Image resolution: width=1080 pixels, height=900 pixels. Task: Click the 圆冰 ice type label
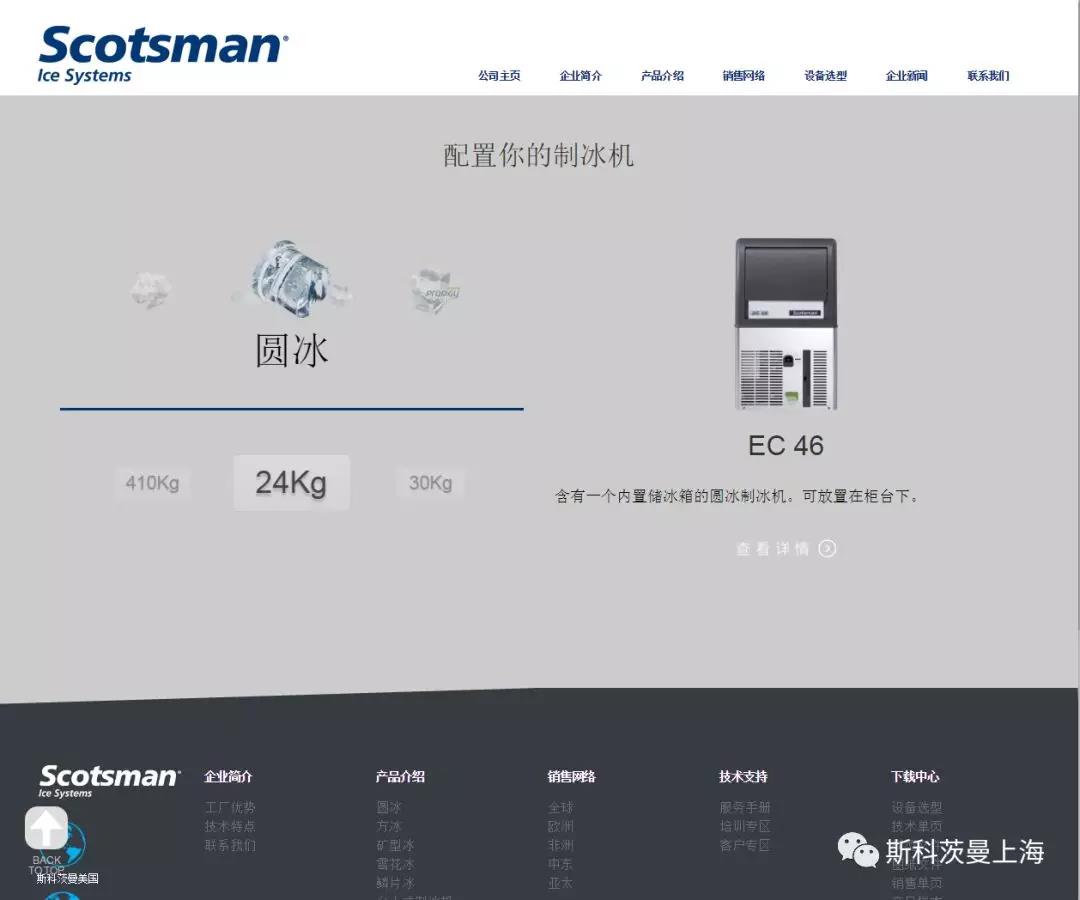pos(291,350)
